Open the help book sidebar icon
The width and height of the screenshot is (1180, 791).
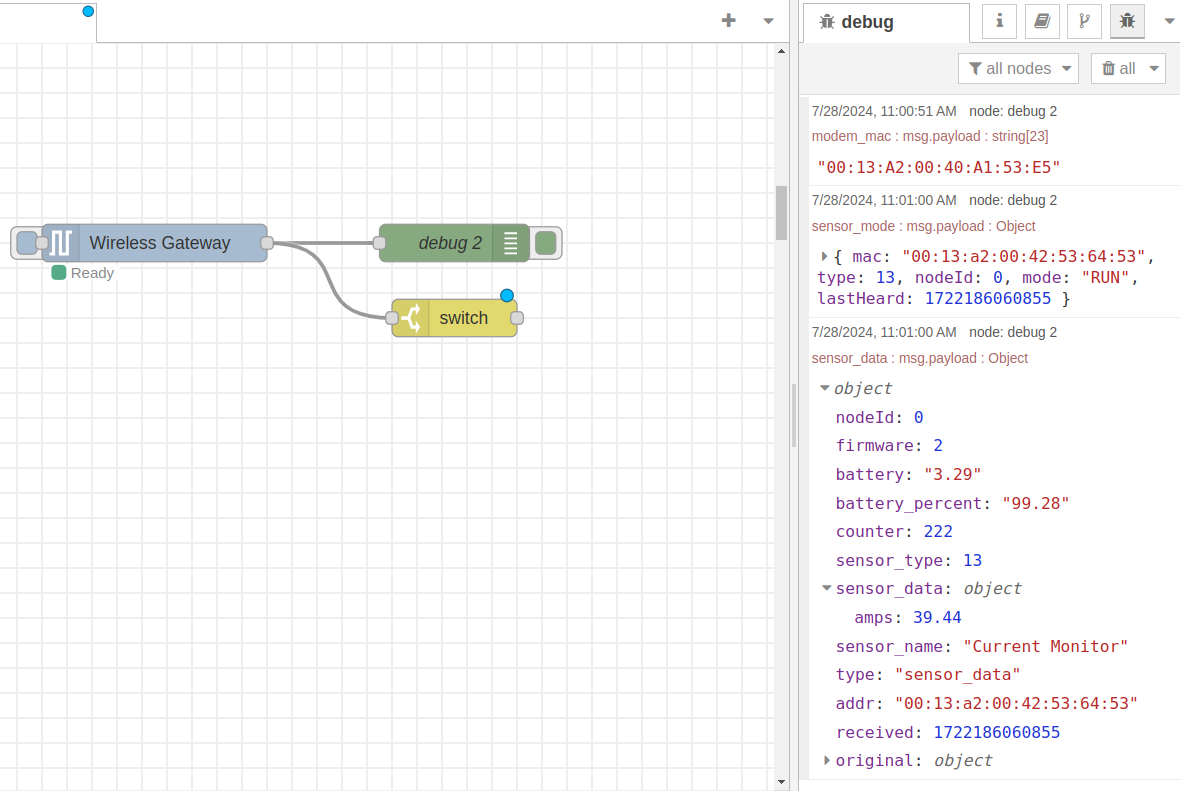click(1042, 21)
